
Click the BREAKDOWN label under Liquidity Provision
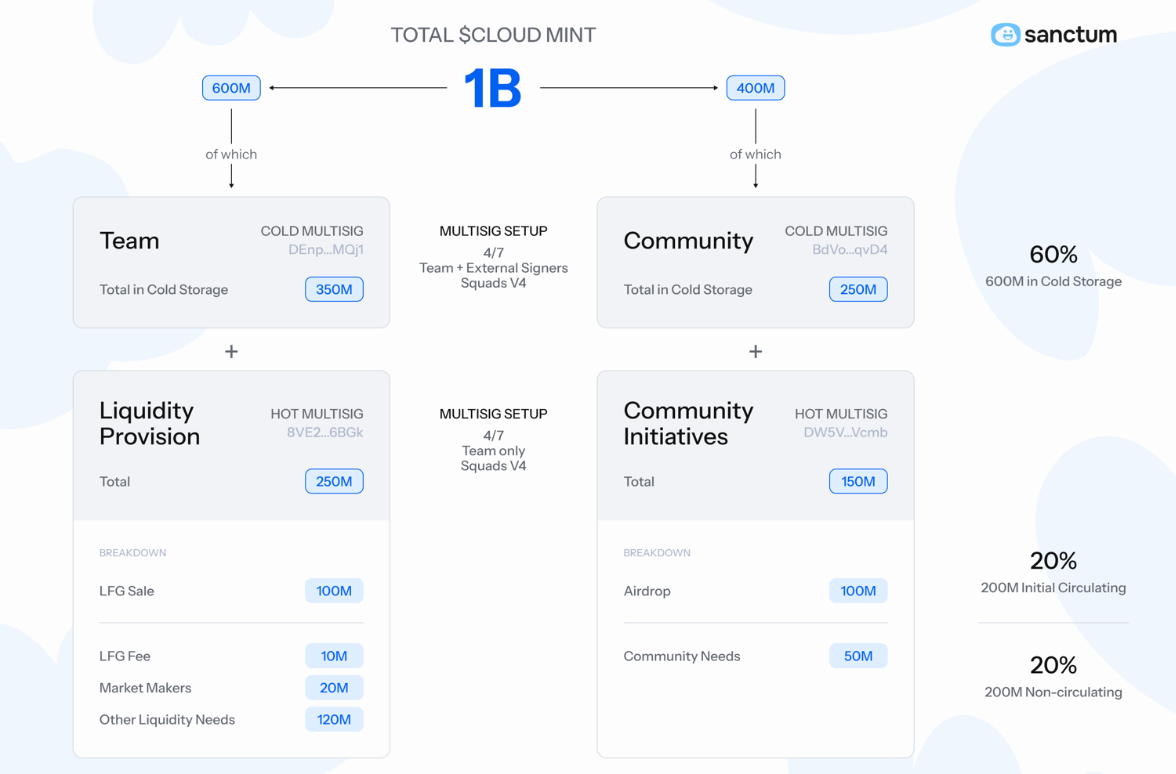pyautogui.click(x=133, y=553)
